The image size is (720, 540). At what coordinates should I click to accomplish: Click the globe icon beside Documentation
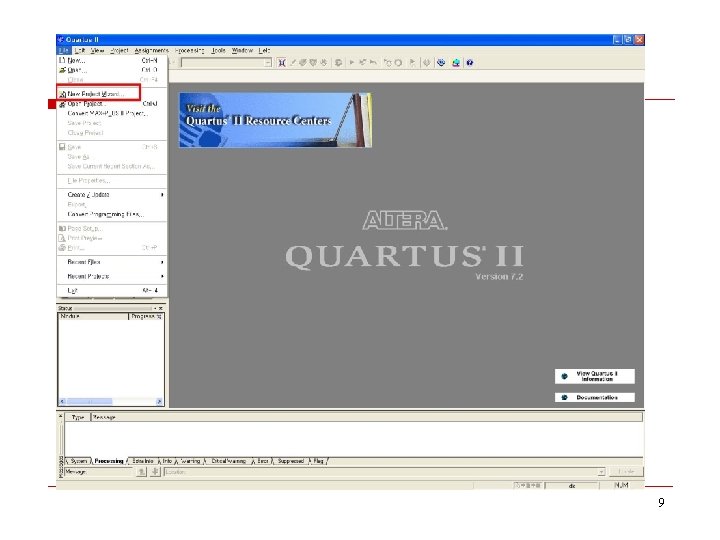coord(564,397)
